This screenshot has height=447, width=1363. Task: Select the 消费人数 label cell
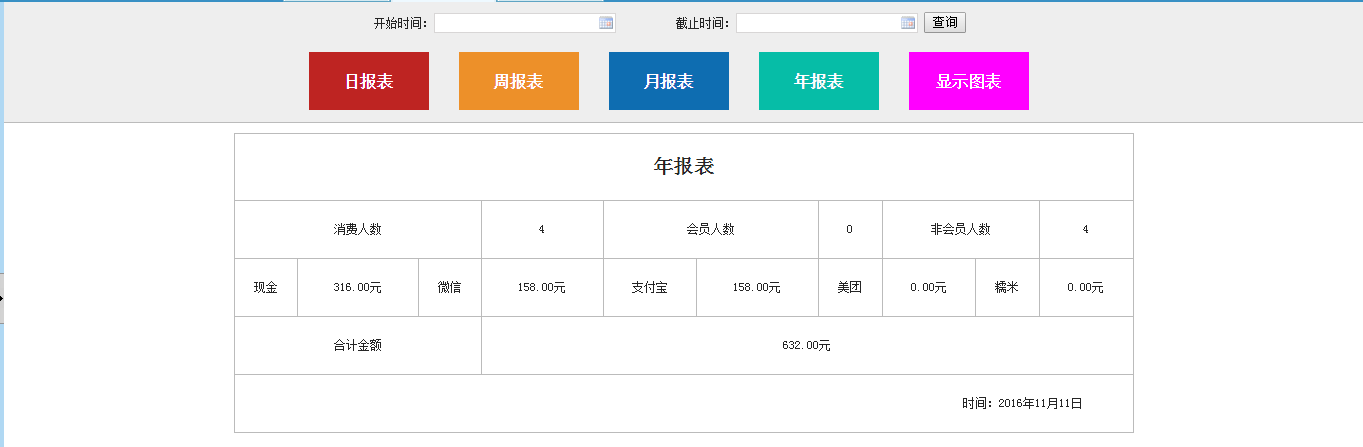[x=358, y=229]
